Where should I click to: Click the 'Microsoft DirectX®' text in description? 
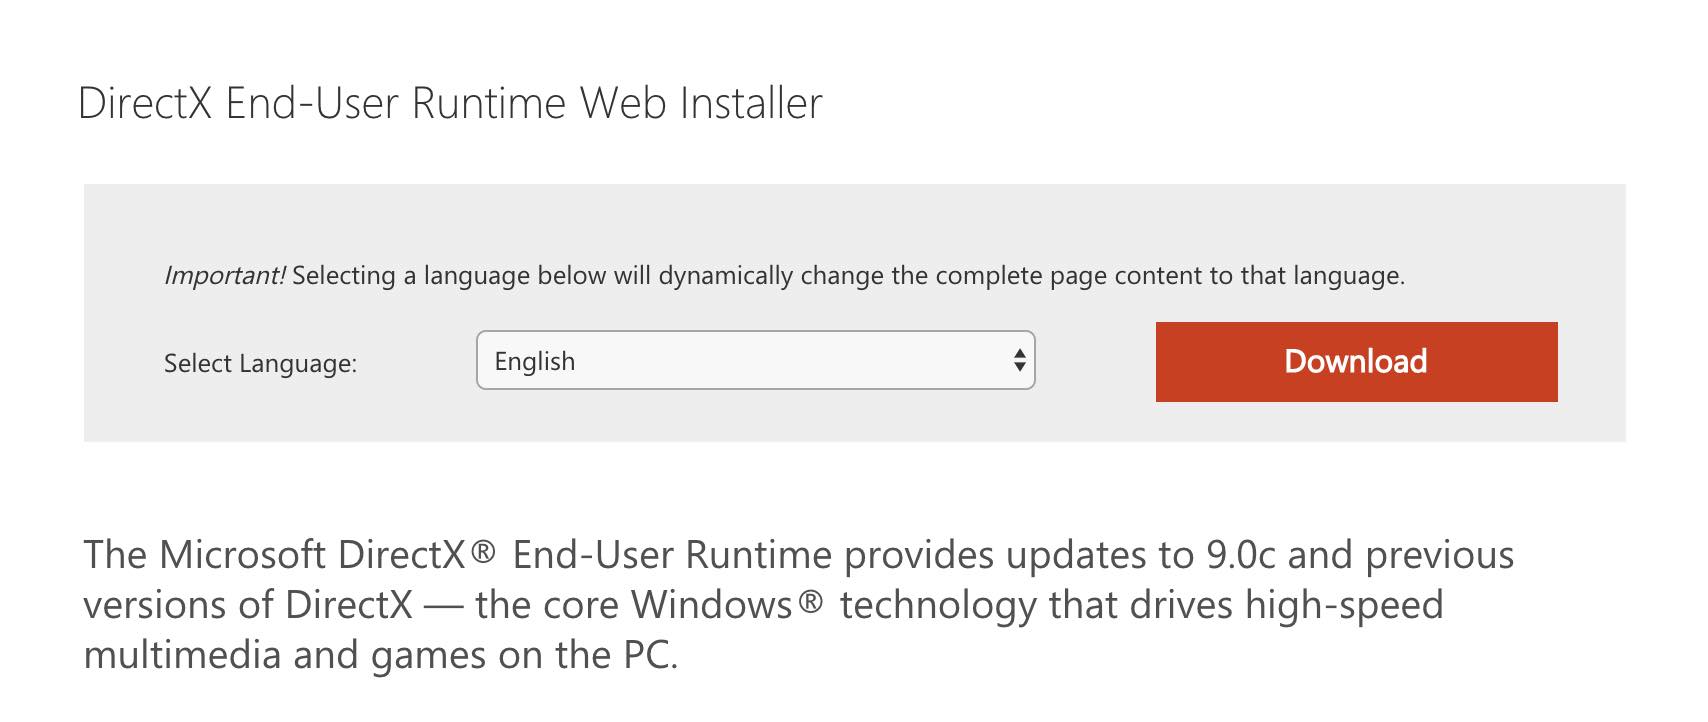click(x=327, y=554)
